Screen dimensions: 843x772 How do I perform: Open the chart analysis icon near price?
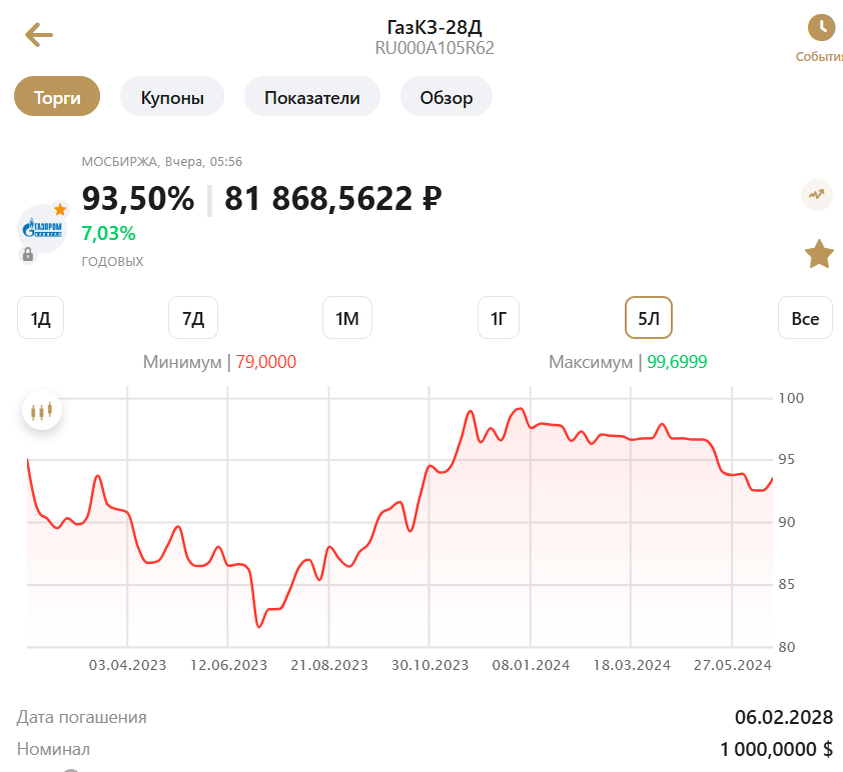[817, 195]
